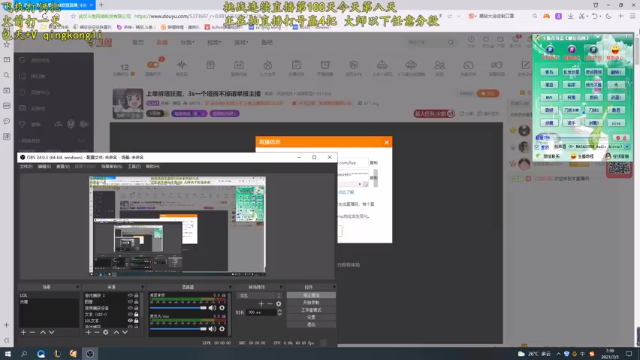Show hidden system tray icons chevron
The image size is (640, 360).
[x=558, y=353]
